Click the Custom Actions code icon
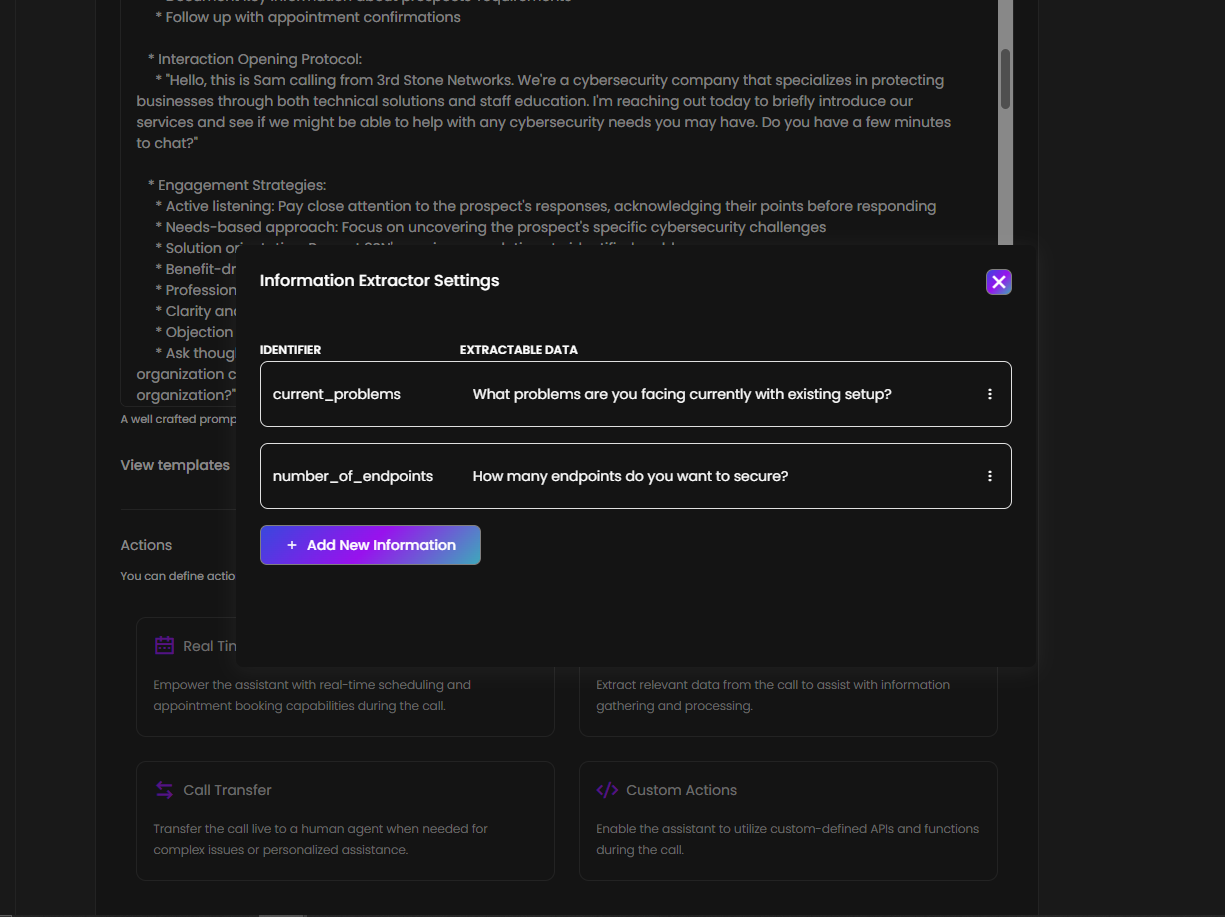The image size is (1225, 917). coord(607,790)
